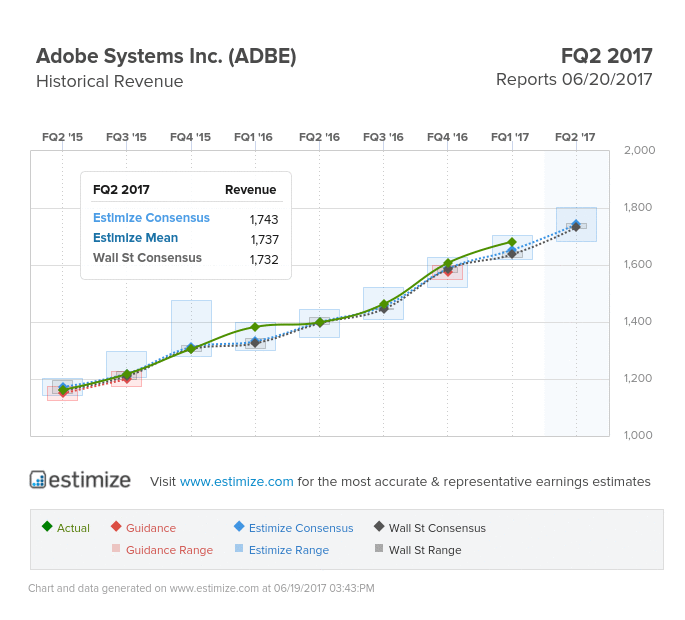Click the FQ1 '16 axis label

click(x=253, y=137)
